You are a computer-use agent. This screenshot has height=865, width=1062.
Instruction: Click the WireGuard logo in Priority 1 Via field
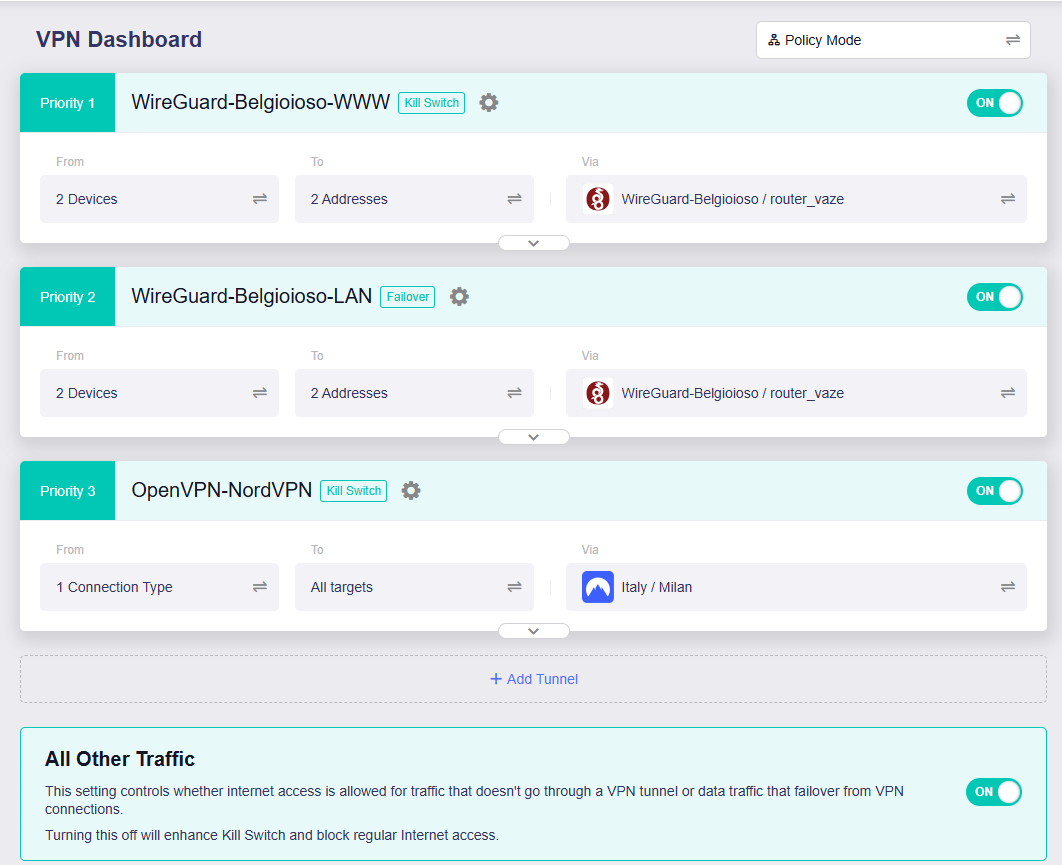coord(597,199)
